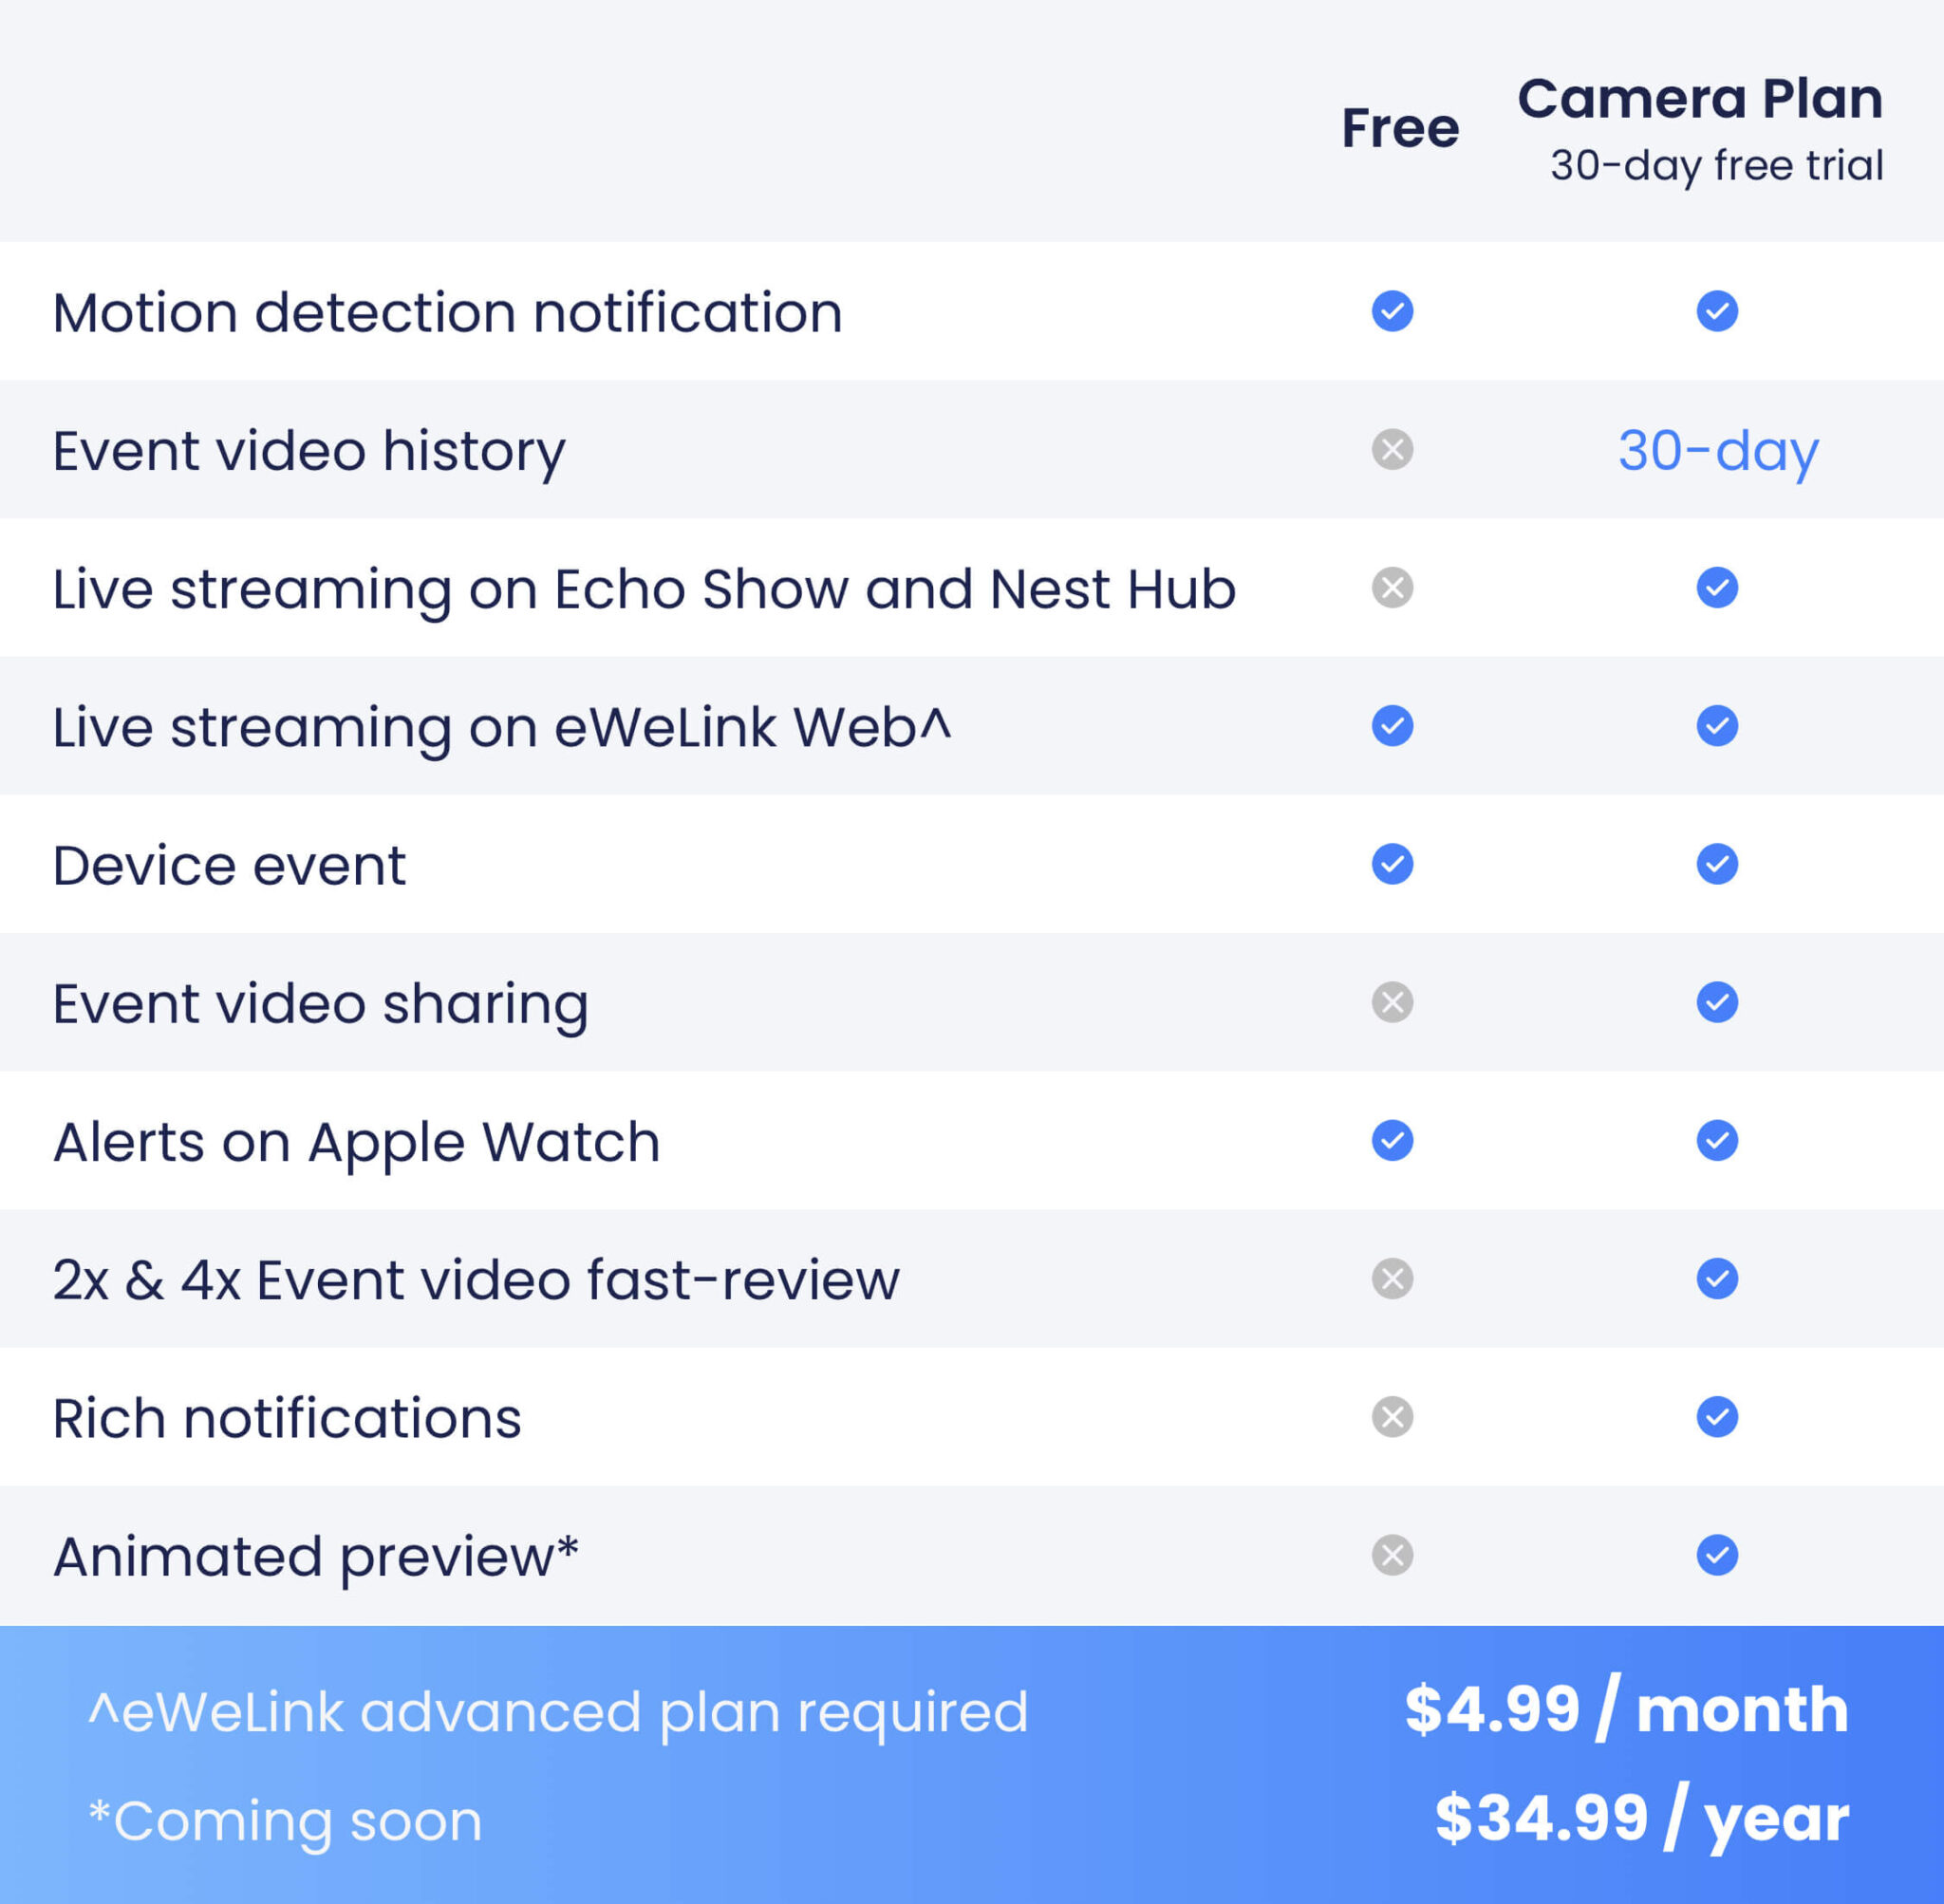The image size is (1944, 1904).
Task: Click Free checkmark for eWeLink Web streaming
Action: (1392, 726)
